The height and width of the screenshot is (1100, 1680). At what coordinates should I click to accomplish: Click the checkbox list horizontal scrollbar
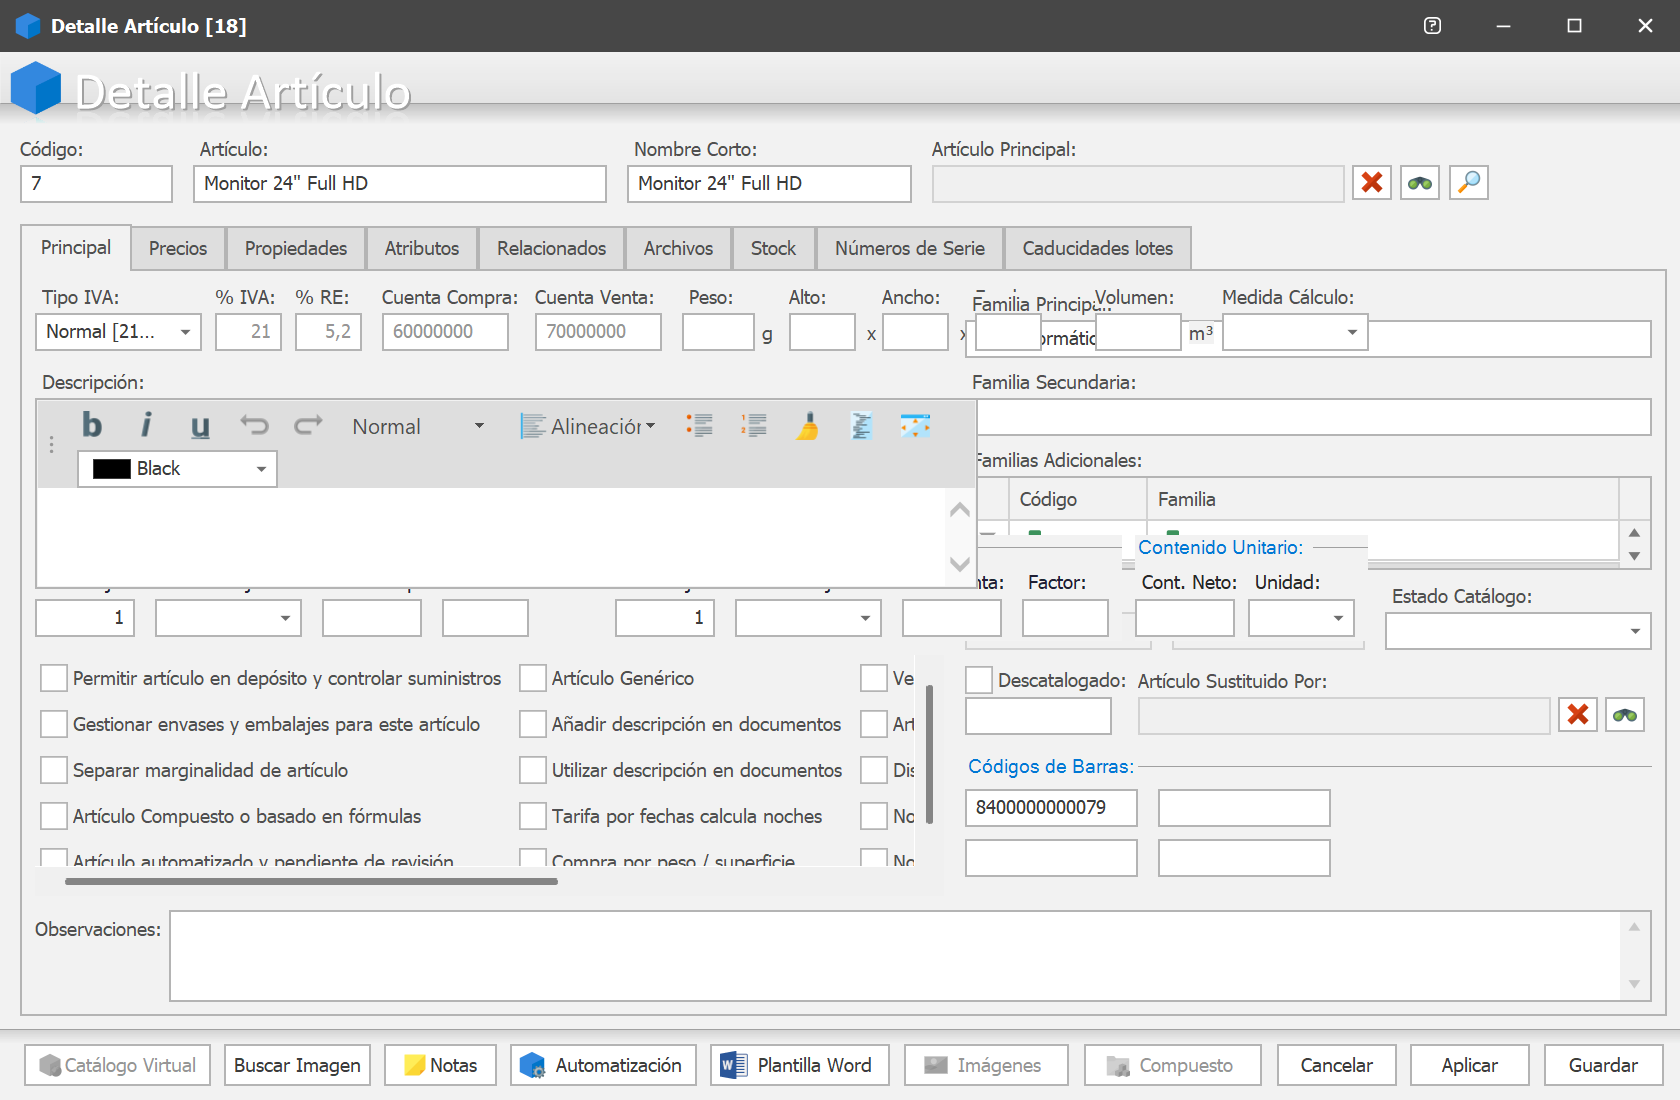point(311,881)
